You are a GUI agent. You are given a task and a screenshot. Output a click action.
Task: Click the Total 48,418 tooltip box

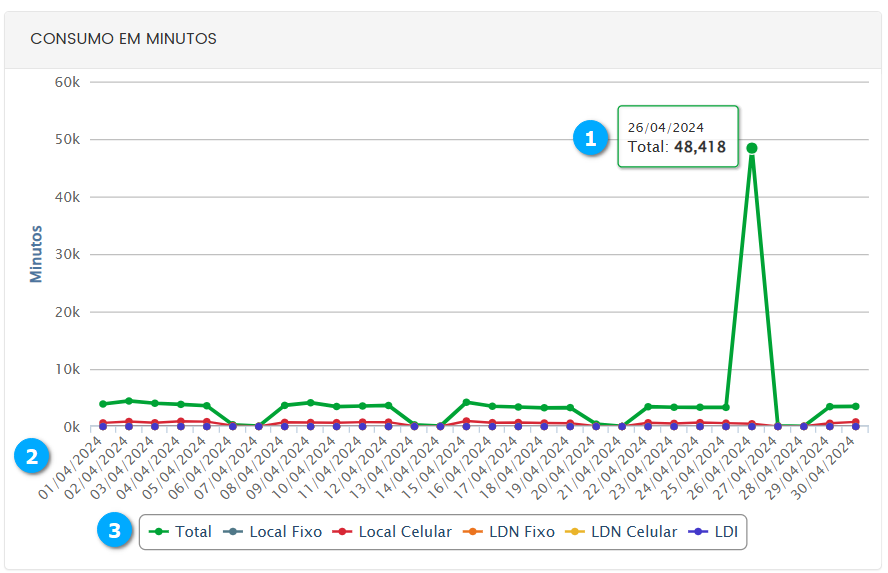677,137
